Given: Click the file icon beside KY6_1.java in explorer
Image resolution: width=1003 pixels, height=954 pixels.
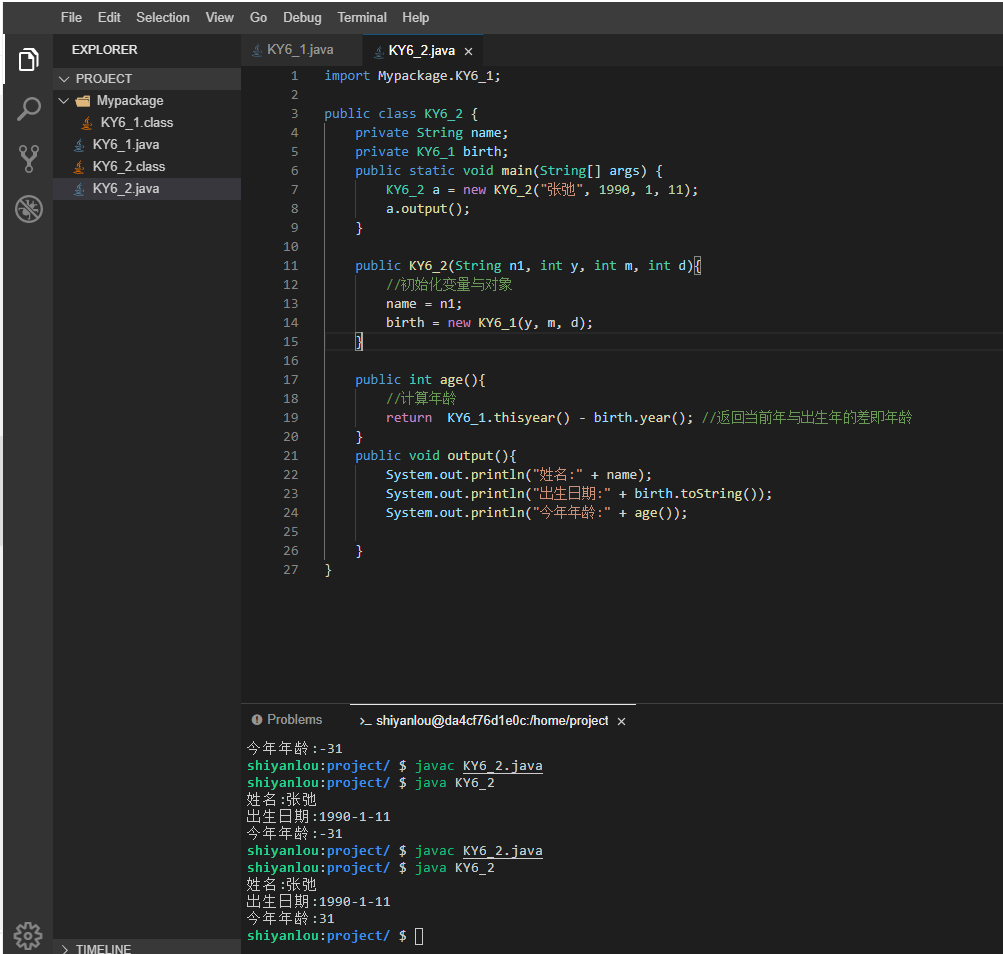Looking at the screenshot, I should (x=79, y=145).
